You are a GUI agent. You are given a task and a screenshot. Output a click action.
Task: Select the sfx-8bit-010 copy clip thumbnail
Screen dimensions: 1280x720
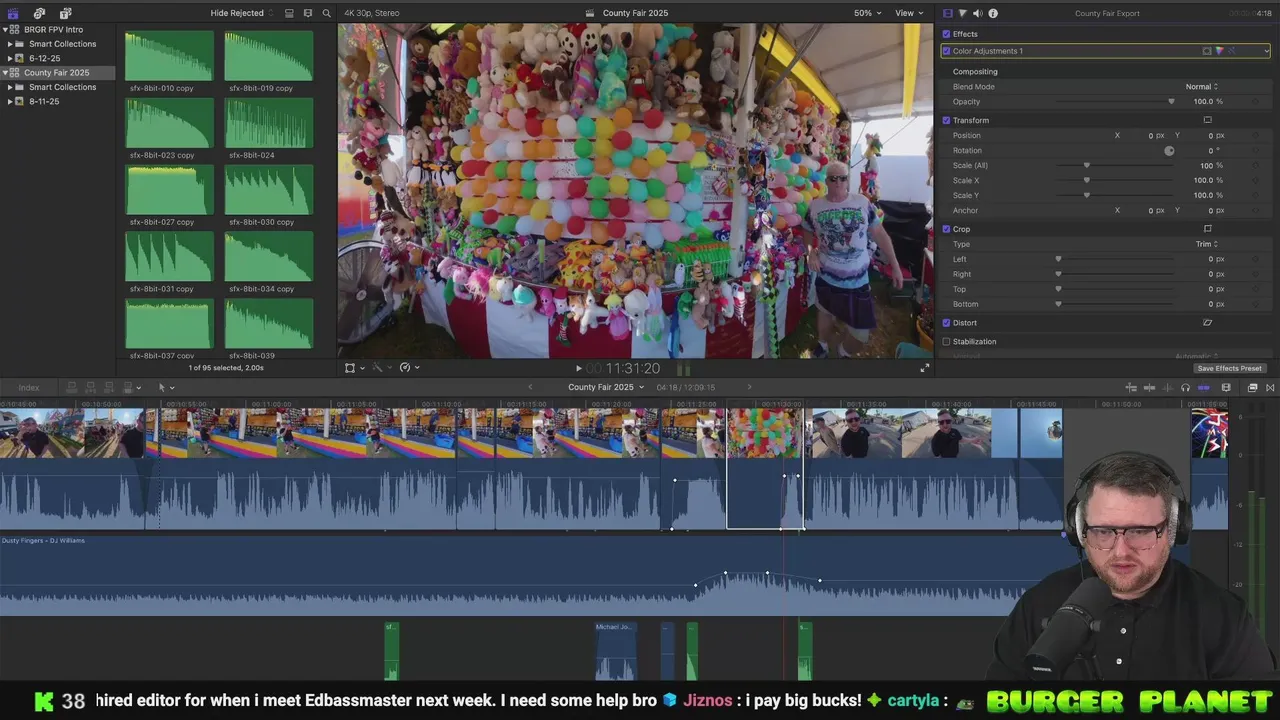click(x=169, y=55)
